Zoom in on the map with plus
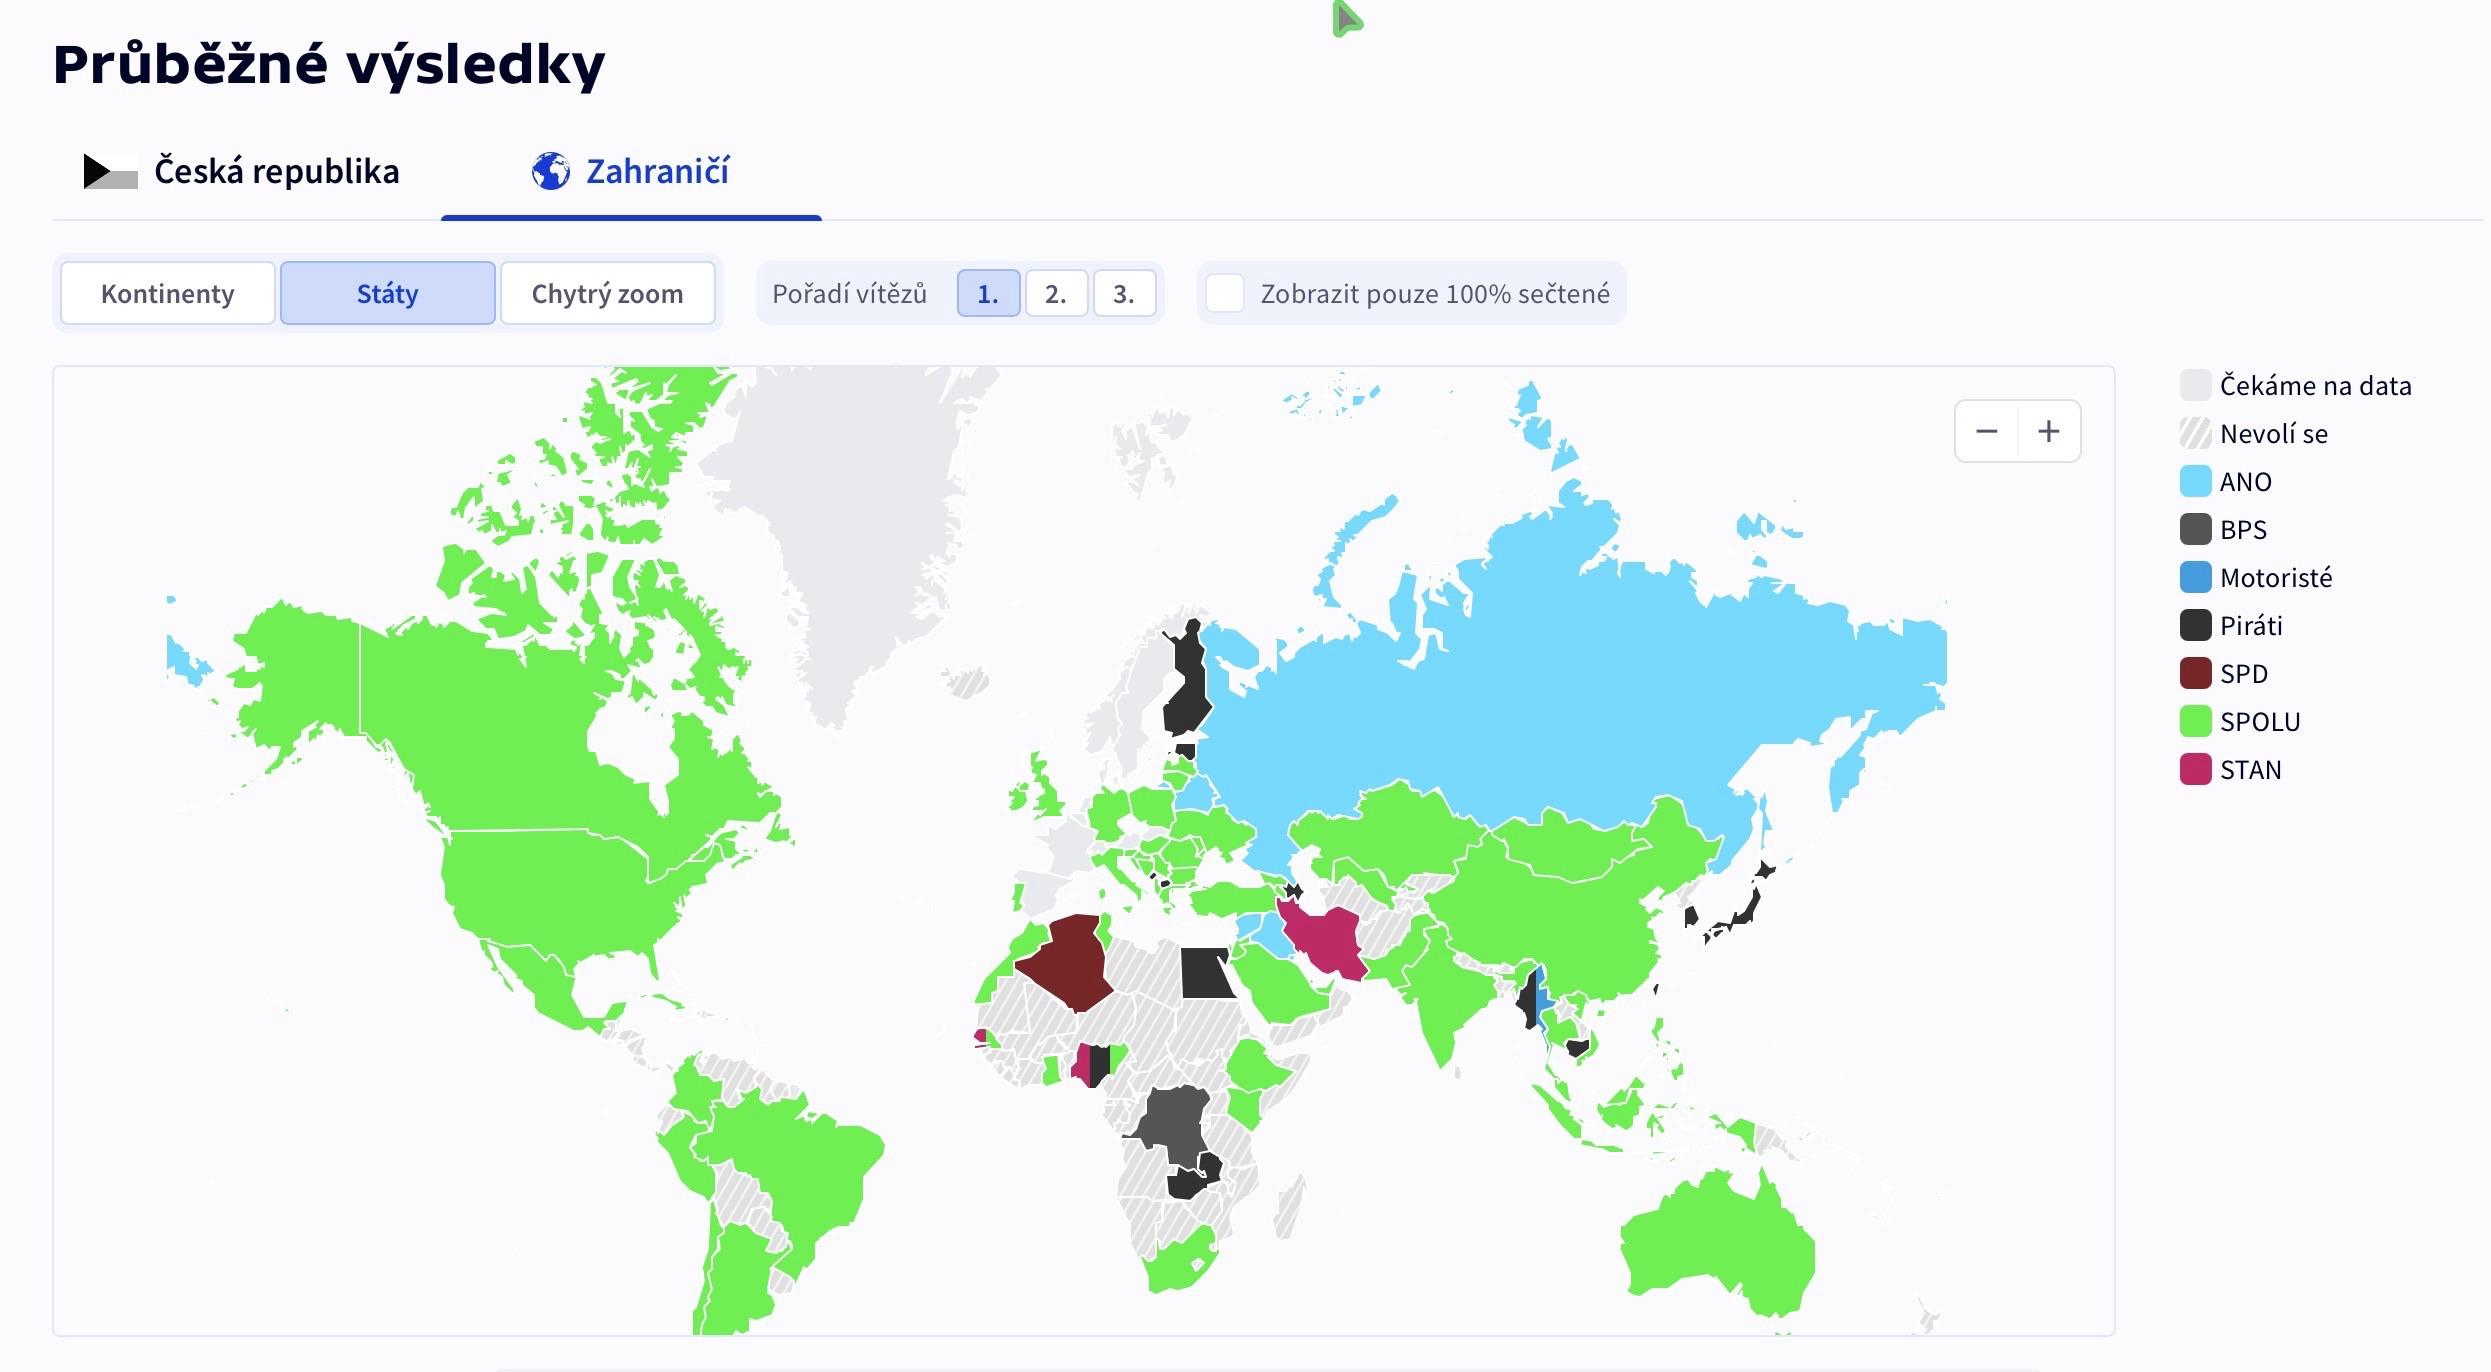The image size is (2491, 1372). pos(2049,431)
